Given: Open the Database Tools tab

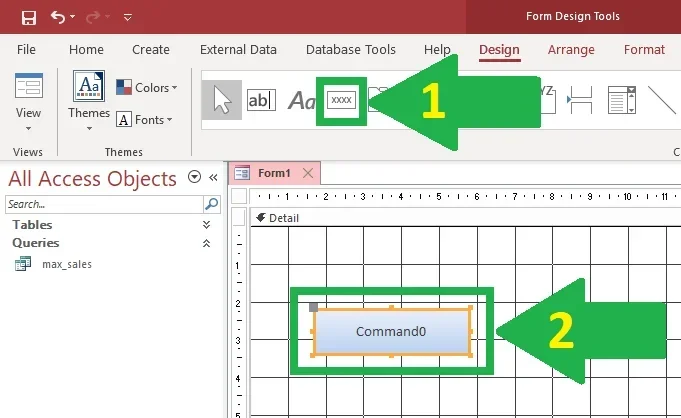Looking at the screenshot, I should pyautogui.click(x=350, y=50).
